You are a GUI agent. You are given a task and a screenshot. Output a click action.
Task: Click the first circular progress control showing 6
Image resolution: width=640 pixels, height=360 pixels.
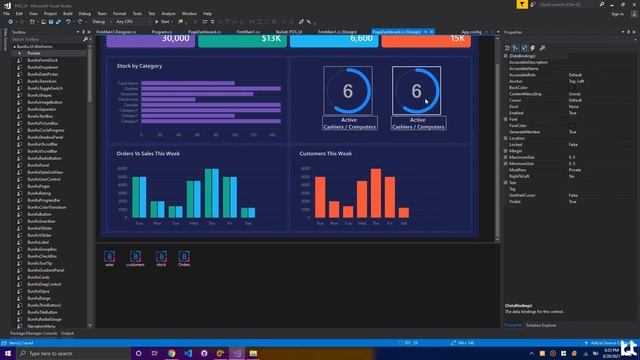click(x=348, y=91)
